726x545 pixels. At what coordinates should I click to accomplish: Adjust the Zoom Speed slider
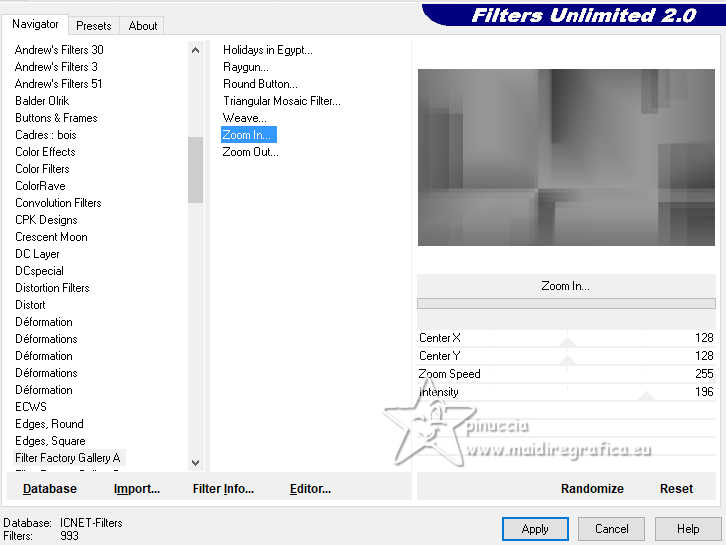[566, 374]
